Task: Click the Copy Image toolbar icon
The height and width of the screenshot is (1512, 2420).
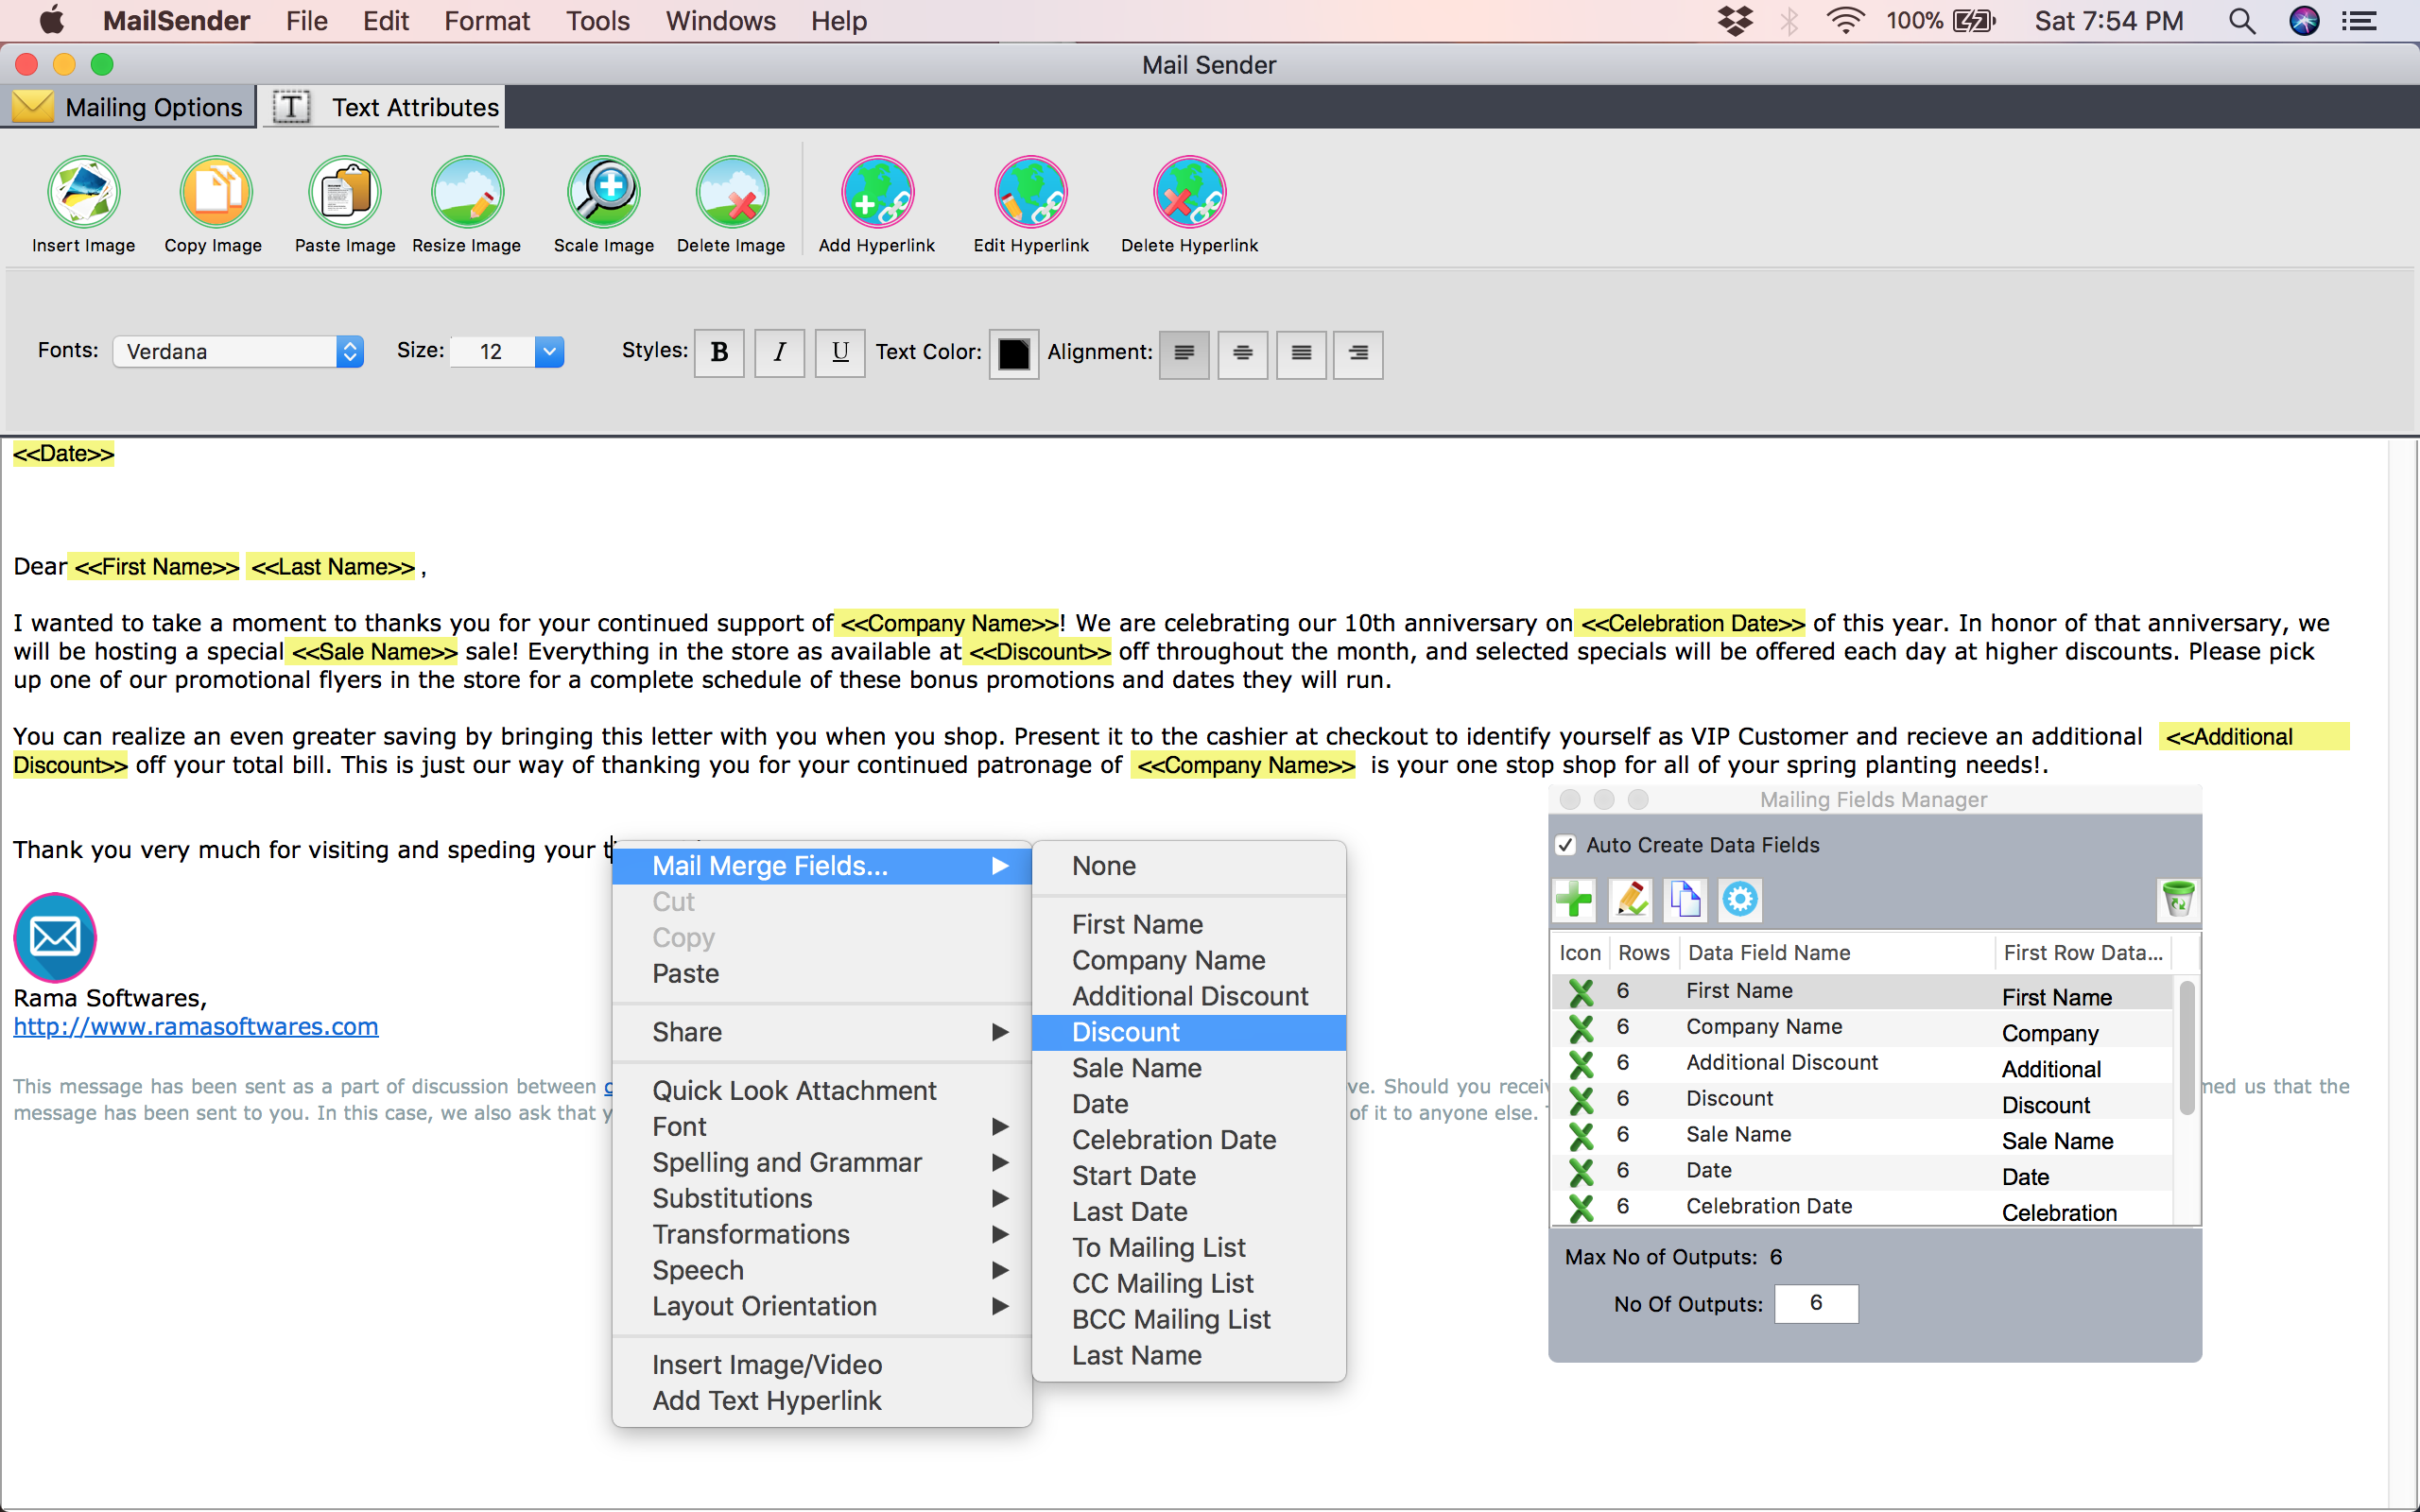Action: pyautogui.click(x=215, y=191)
